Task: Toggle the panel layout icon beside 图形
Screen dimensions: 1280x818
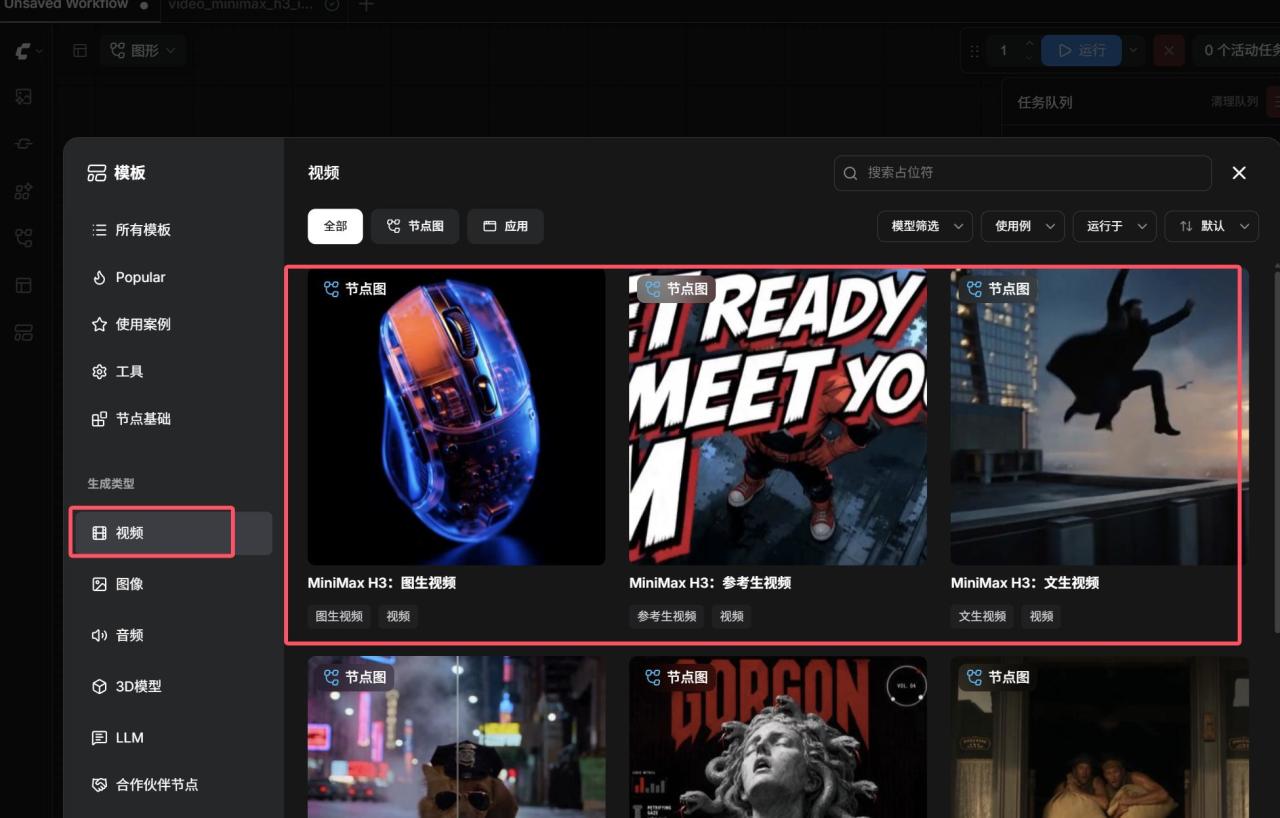Action: tap(80, 51)
